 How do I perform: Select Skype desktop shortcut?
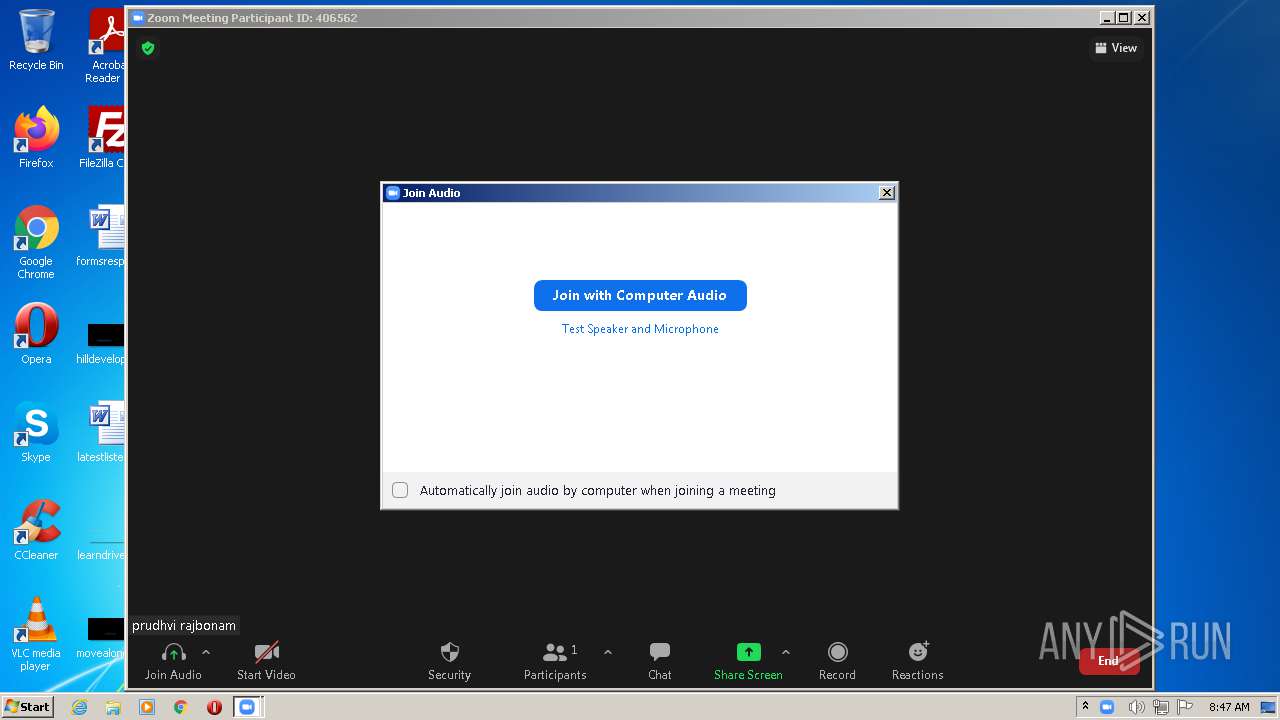coord(36,432)
